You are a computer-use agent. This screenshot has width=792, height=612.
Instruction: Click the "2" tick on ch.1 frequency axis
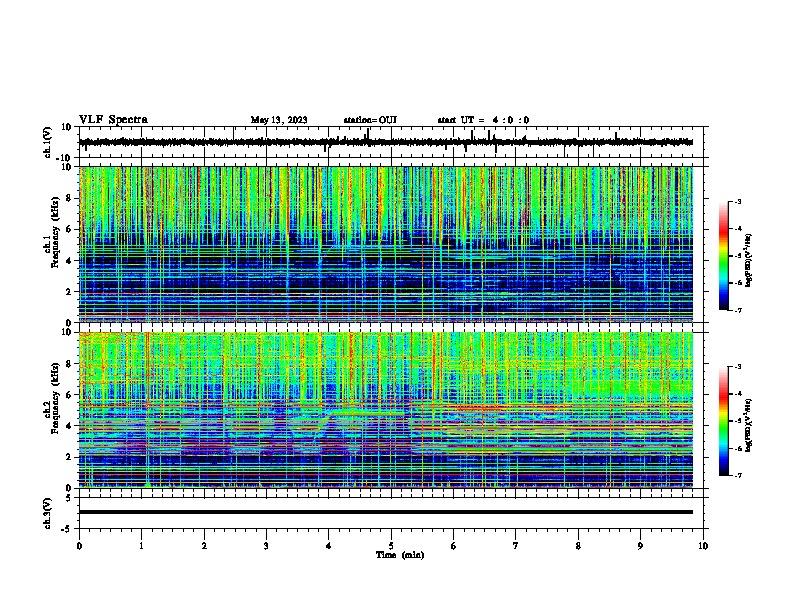pos(69,292)
